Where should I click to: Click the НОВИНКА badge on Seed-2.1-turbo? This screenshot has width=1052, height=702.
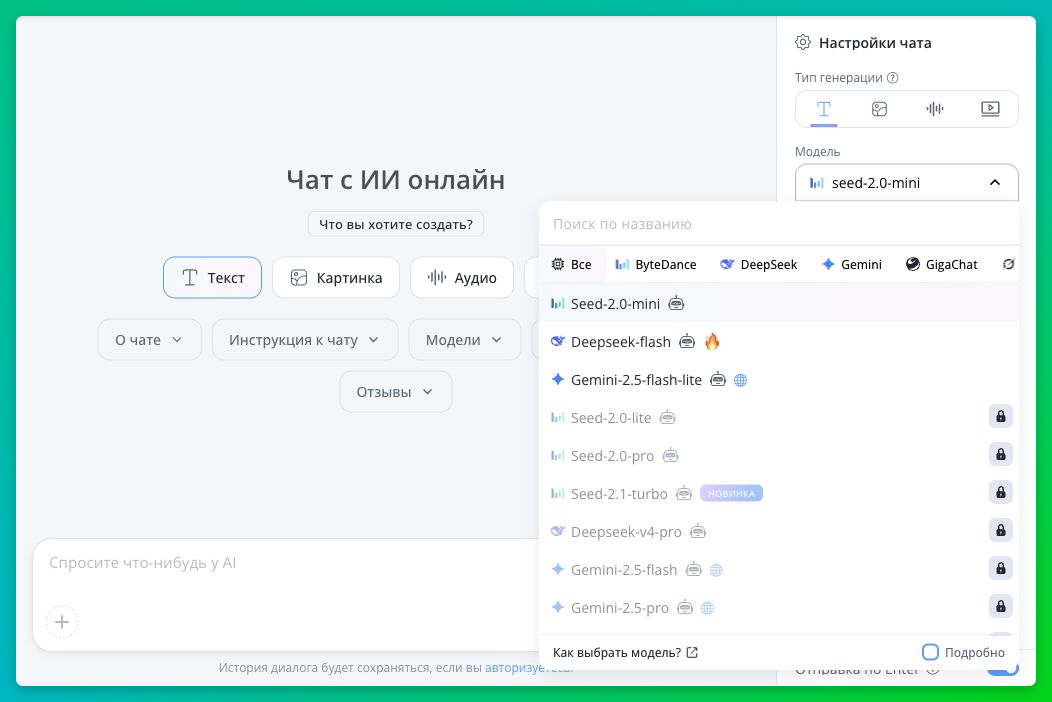click(x=731, y=493)
